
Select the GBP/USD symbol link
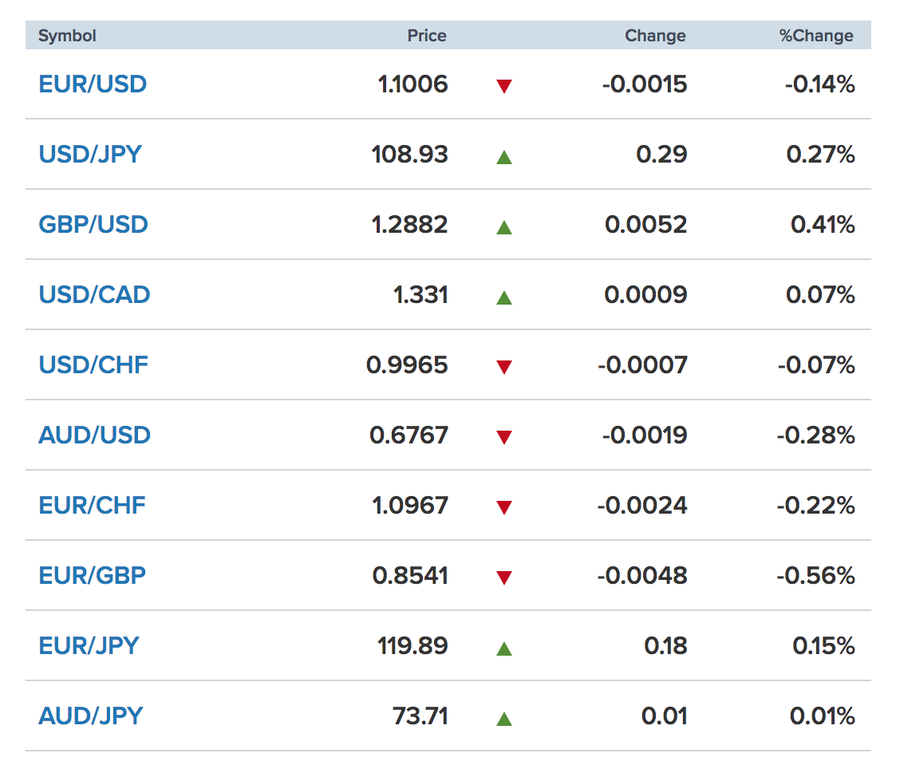[93, 225]
